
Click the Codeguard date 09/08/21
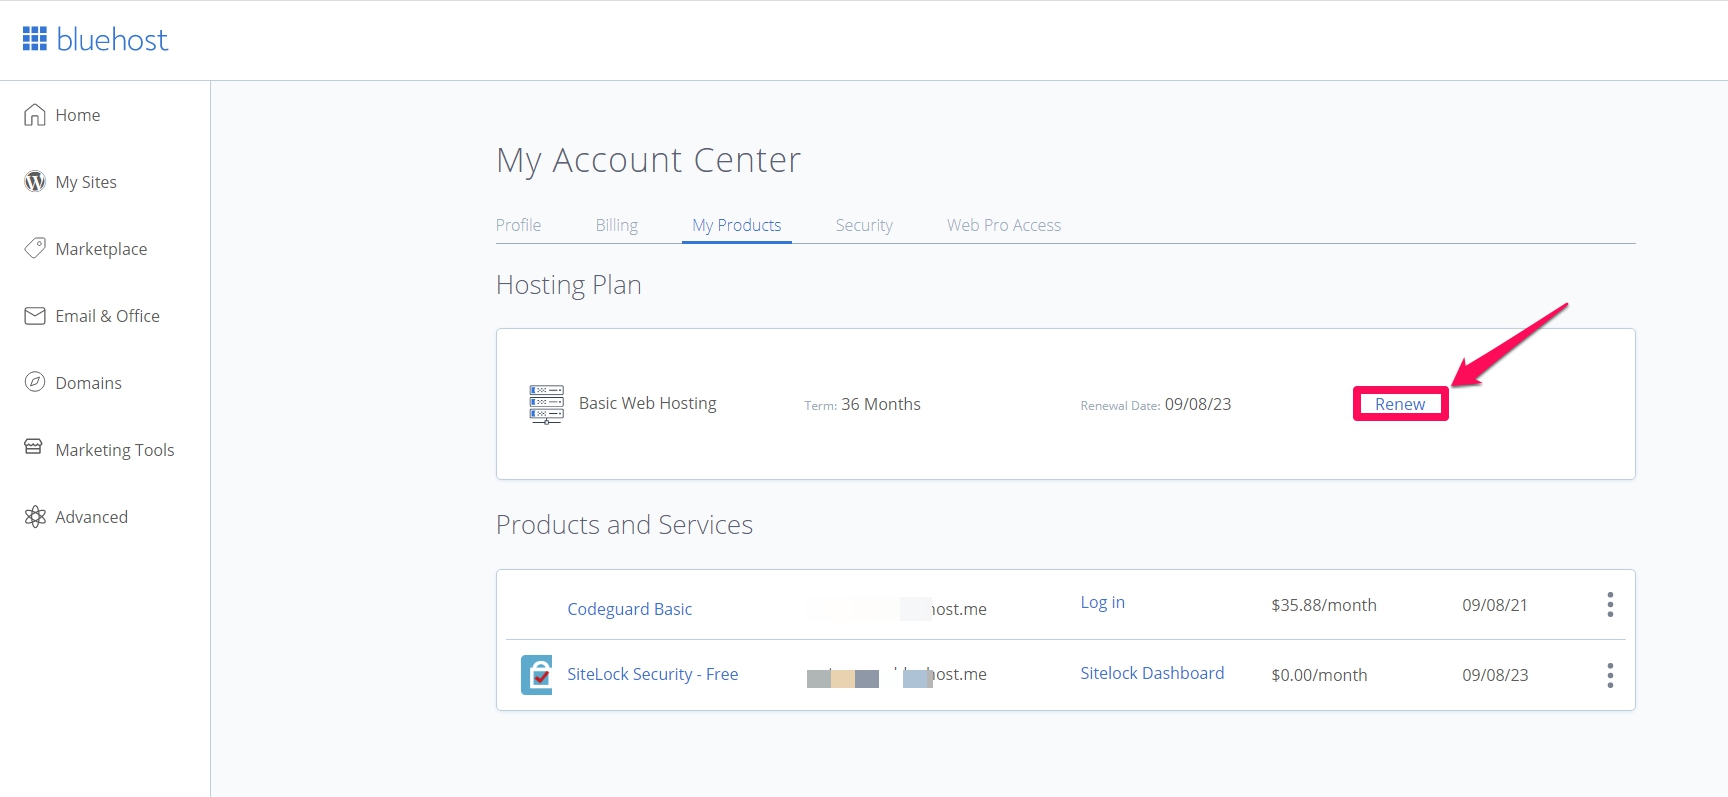coord(1495,605)
